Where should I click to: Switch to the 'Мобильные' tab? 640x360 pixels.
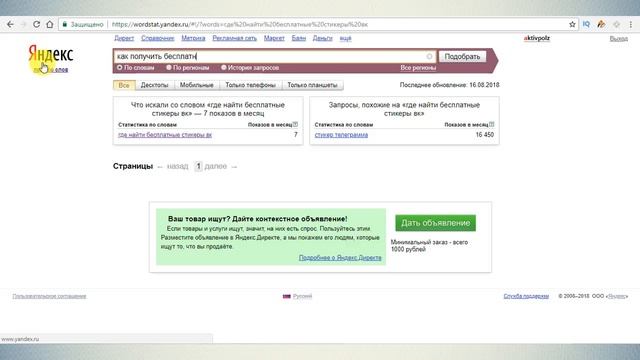197,85
